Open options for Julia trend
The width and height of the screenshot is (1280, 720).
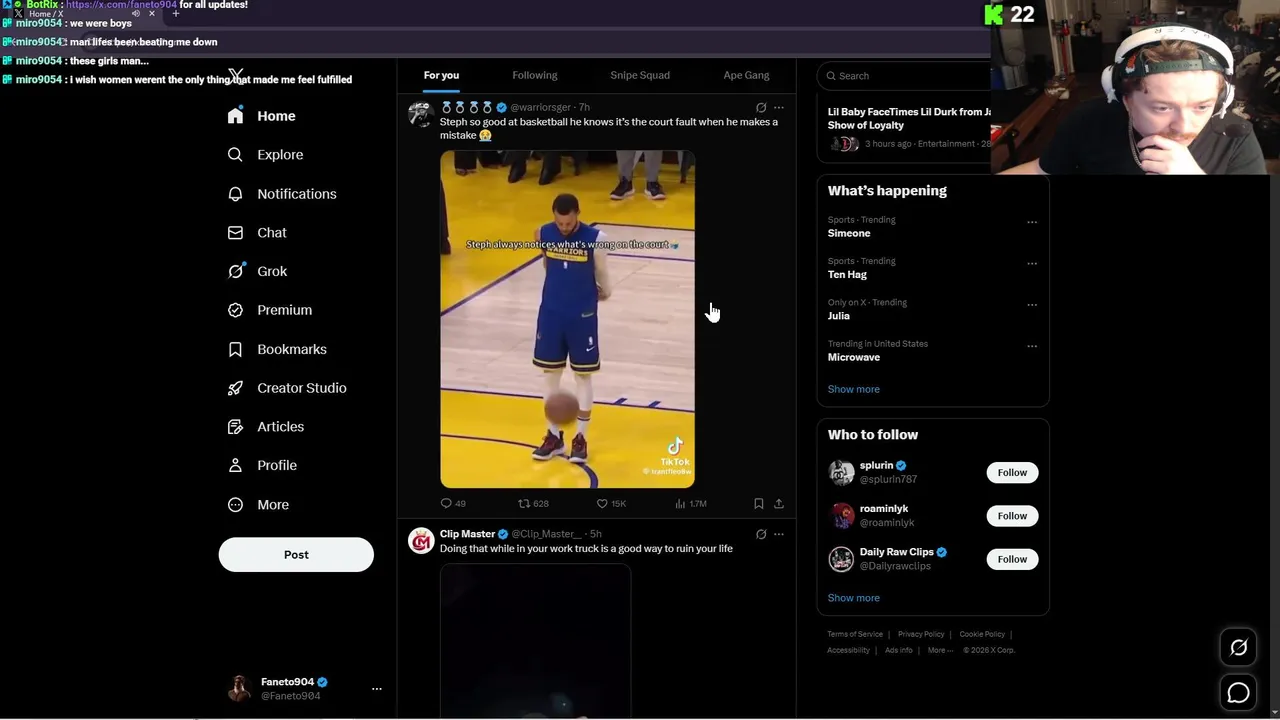[x=1032, y=305]
